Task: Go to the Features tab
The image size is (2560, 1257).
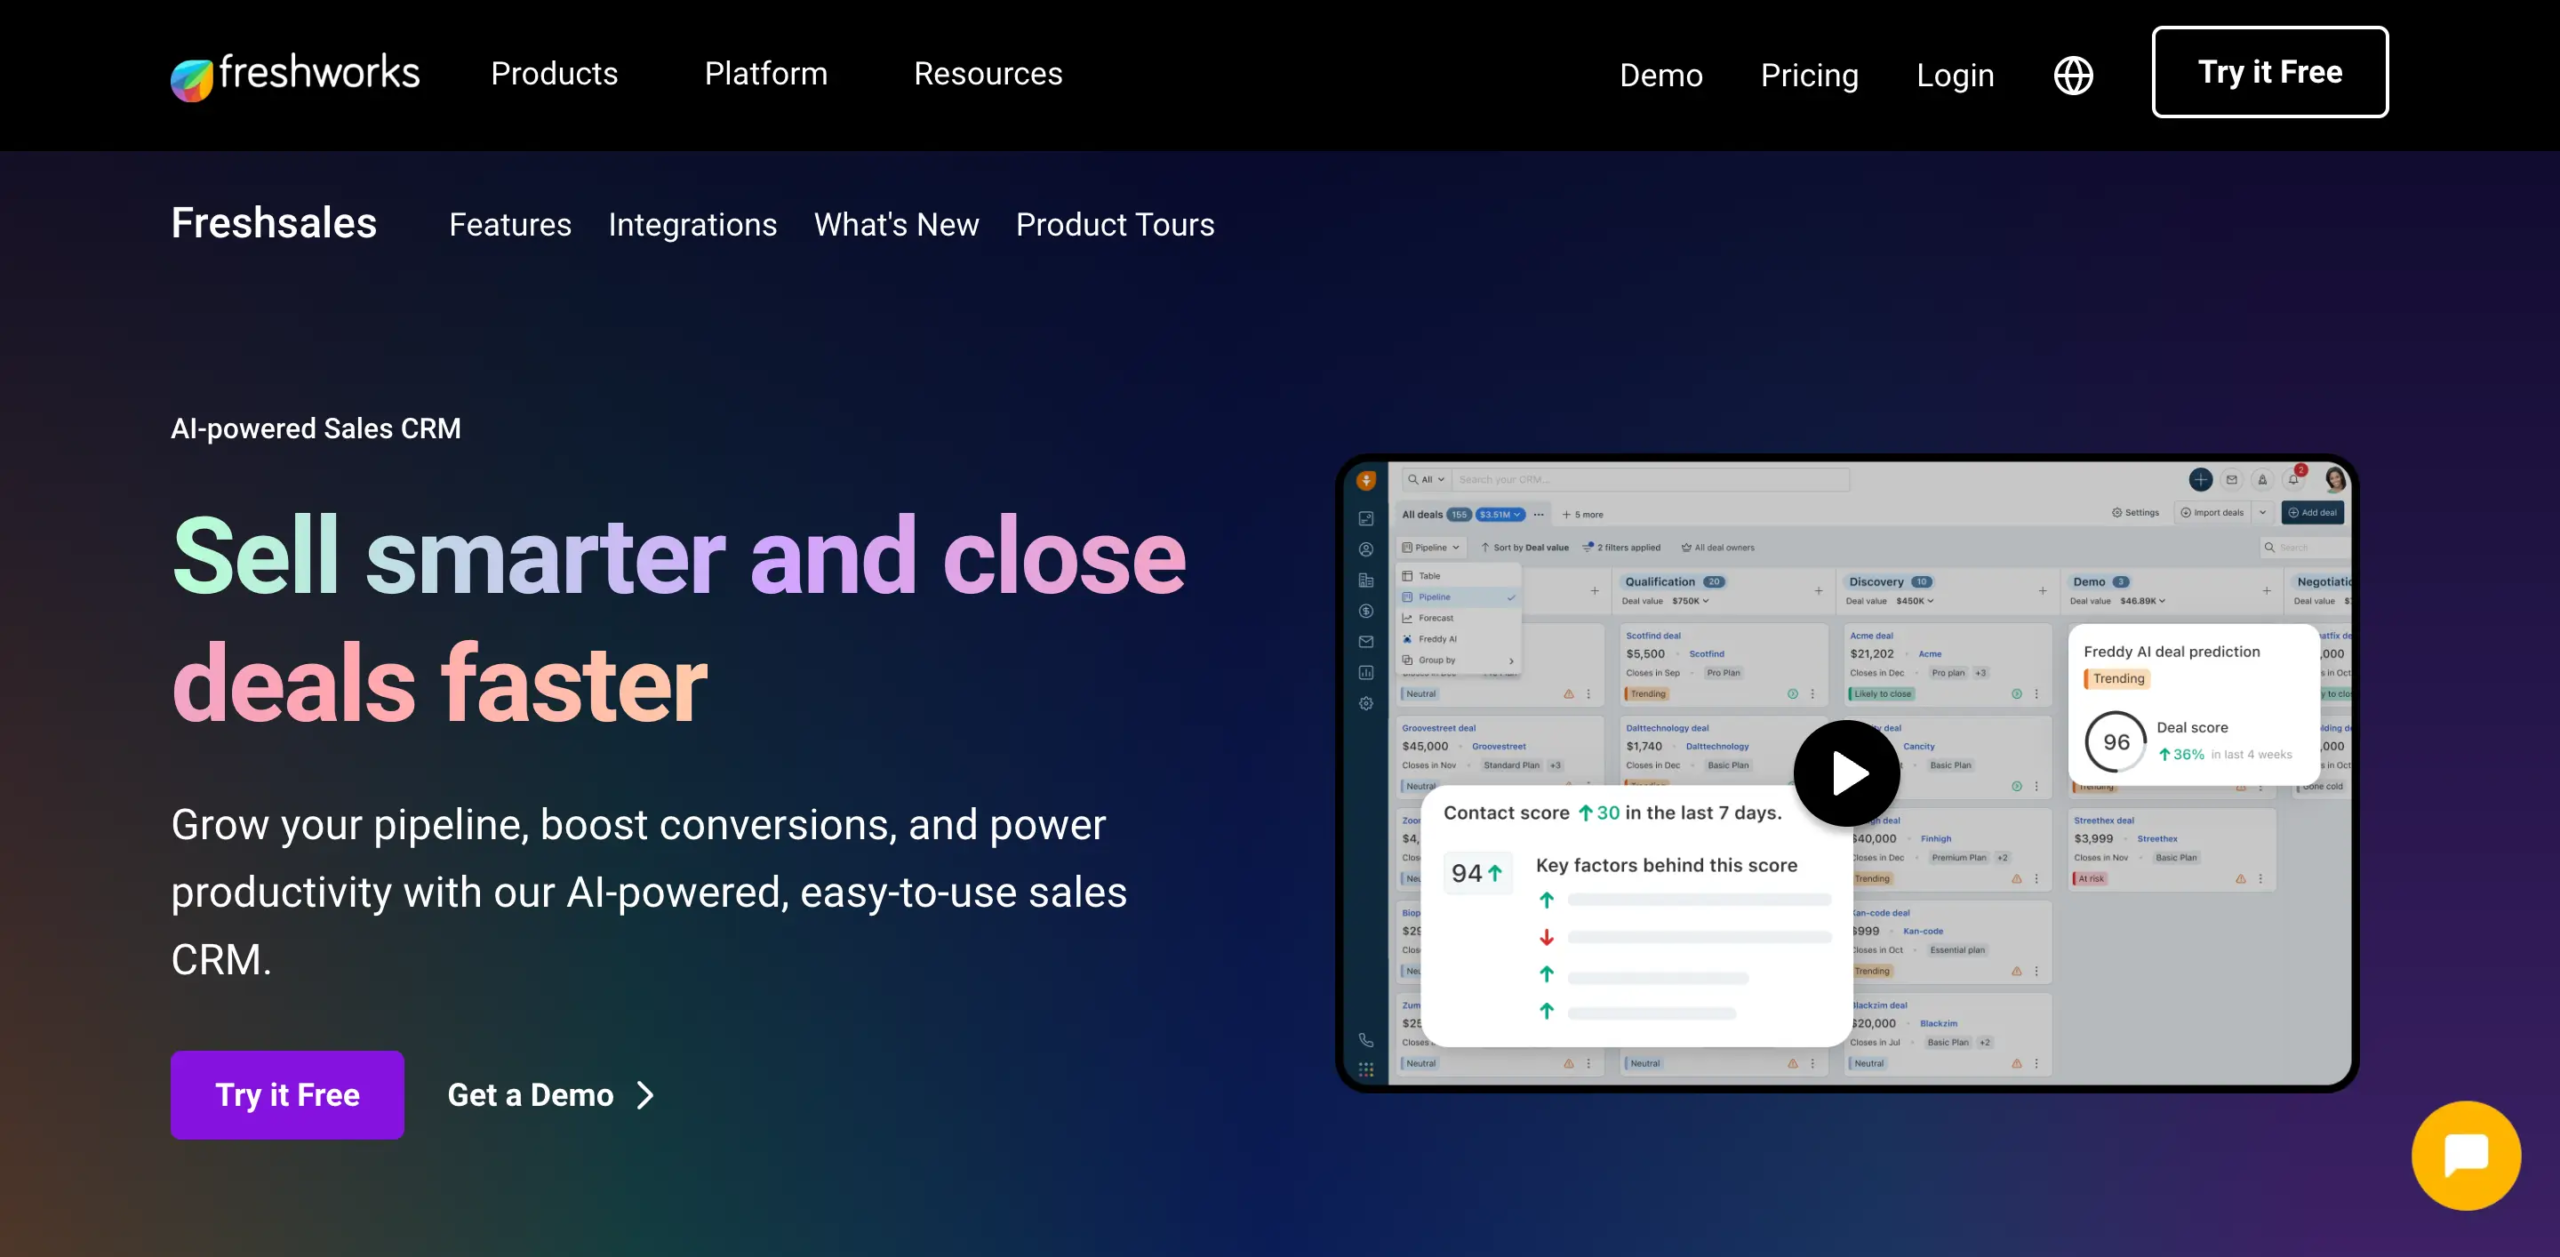Action: point(510,225)
